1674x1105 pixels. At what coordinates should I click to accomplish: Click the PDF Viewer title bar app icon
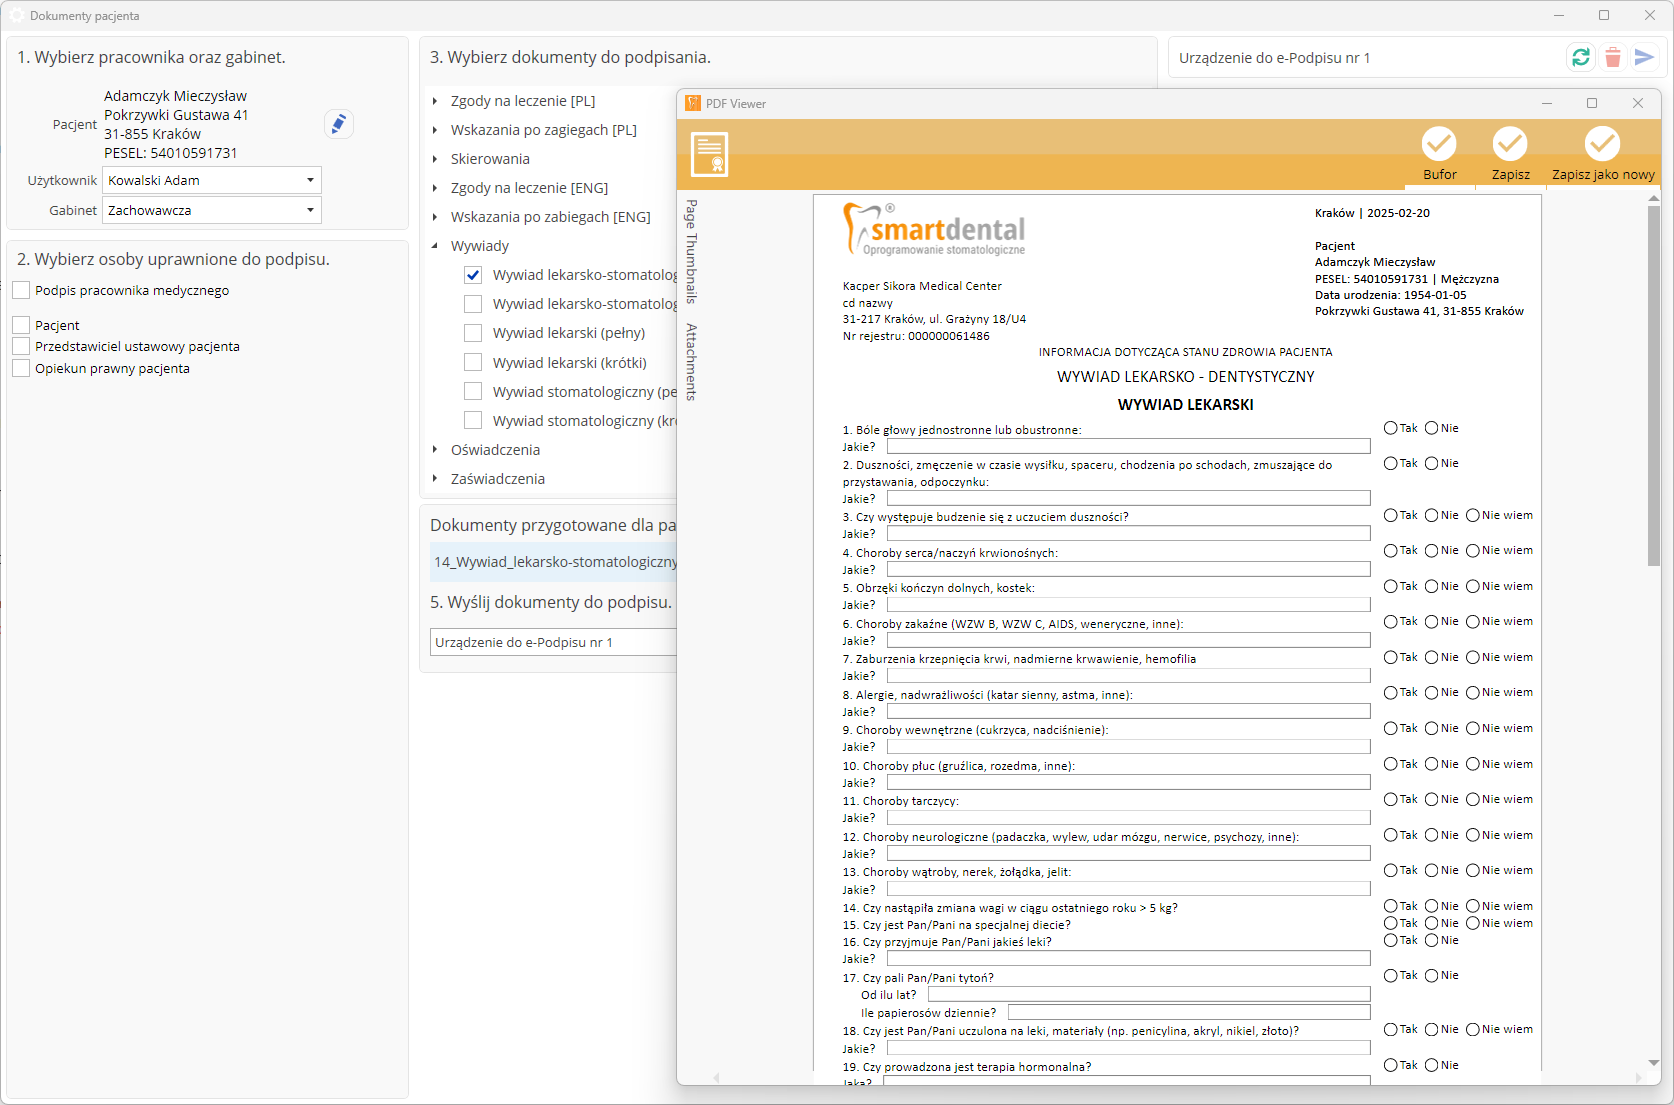[693, 103]
